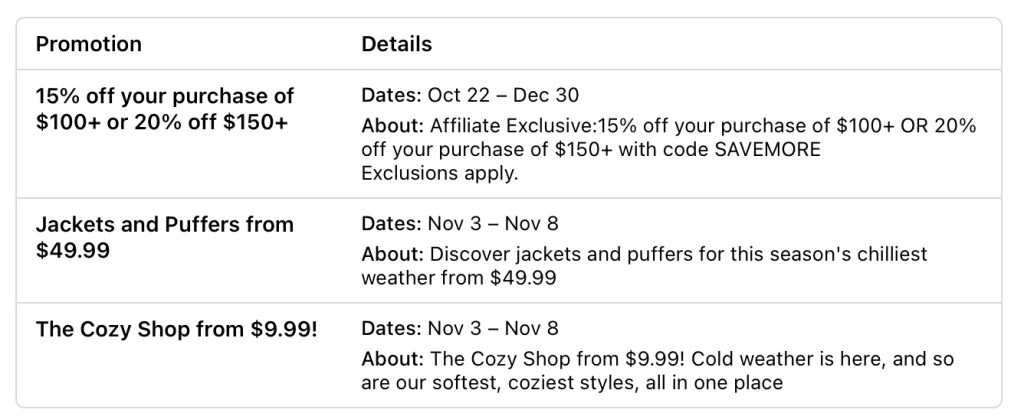
Task: Click the Cozy Shop Nov 3 – Nov 8 dates
Action: coord(493,328)
